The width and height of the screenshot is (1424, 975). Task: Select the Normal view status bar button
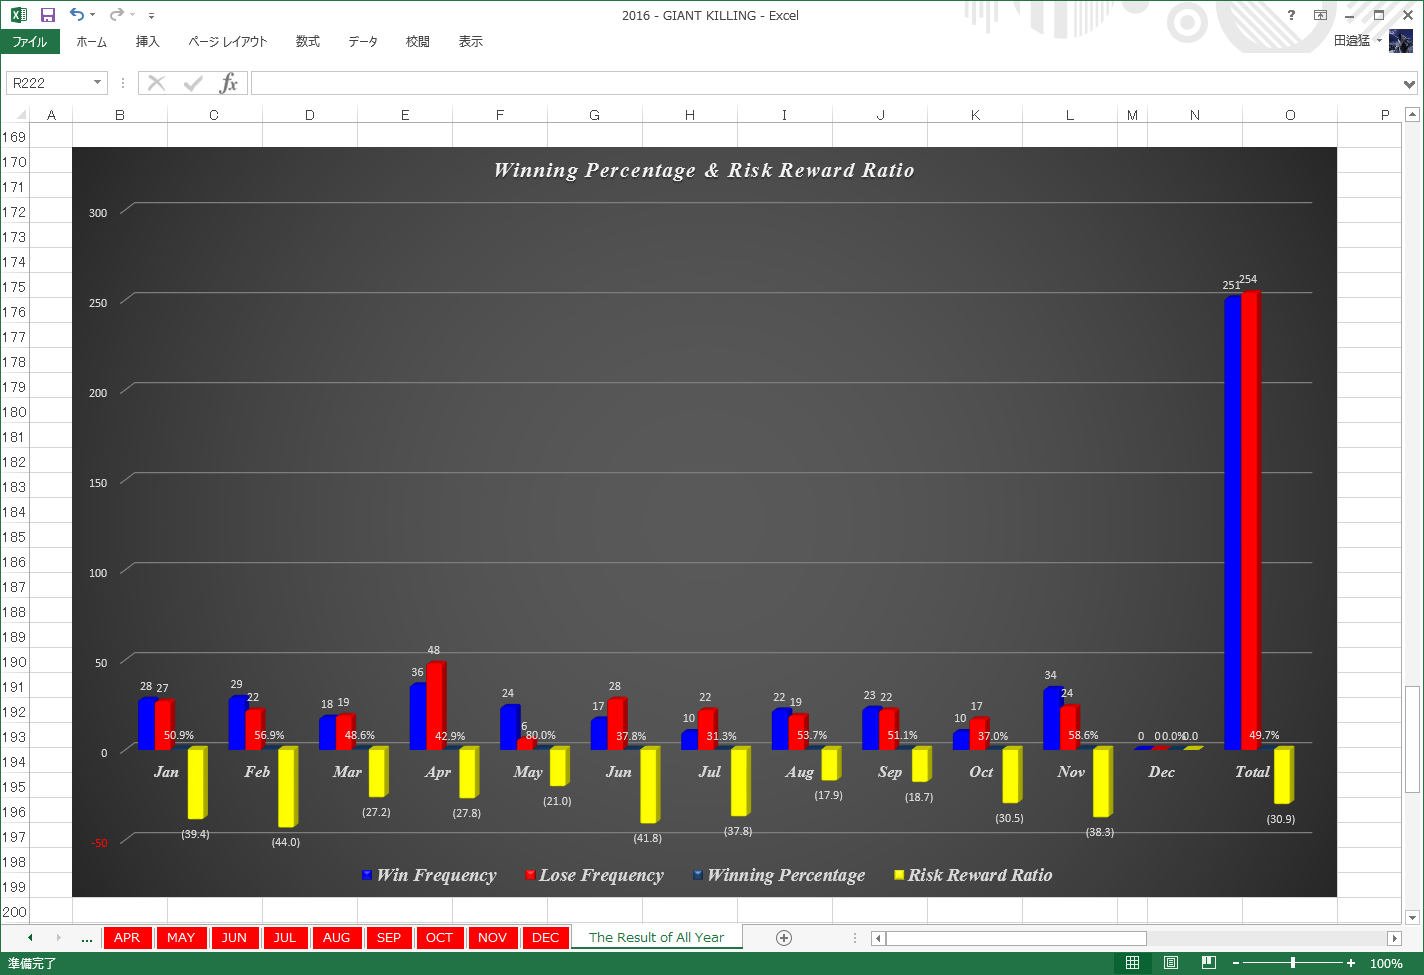click(1132, 963)
